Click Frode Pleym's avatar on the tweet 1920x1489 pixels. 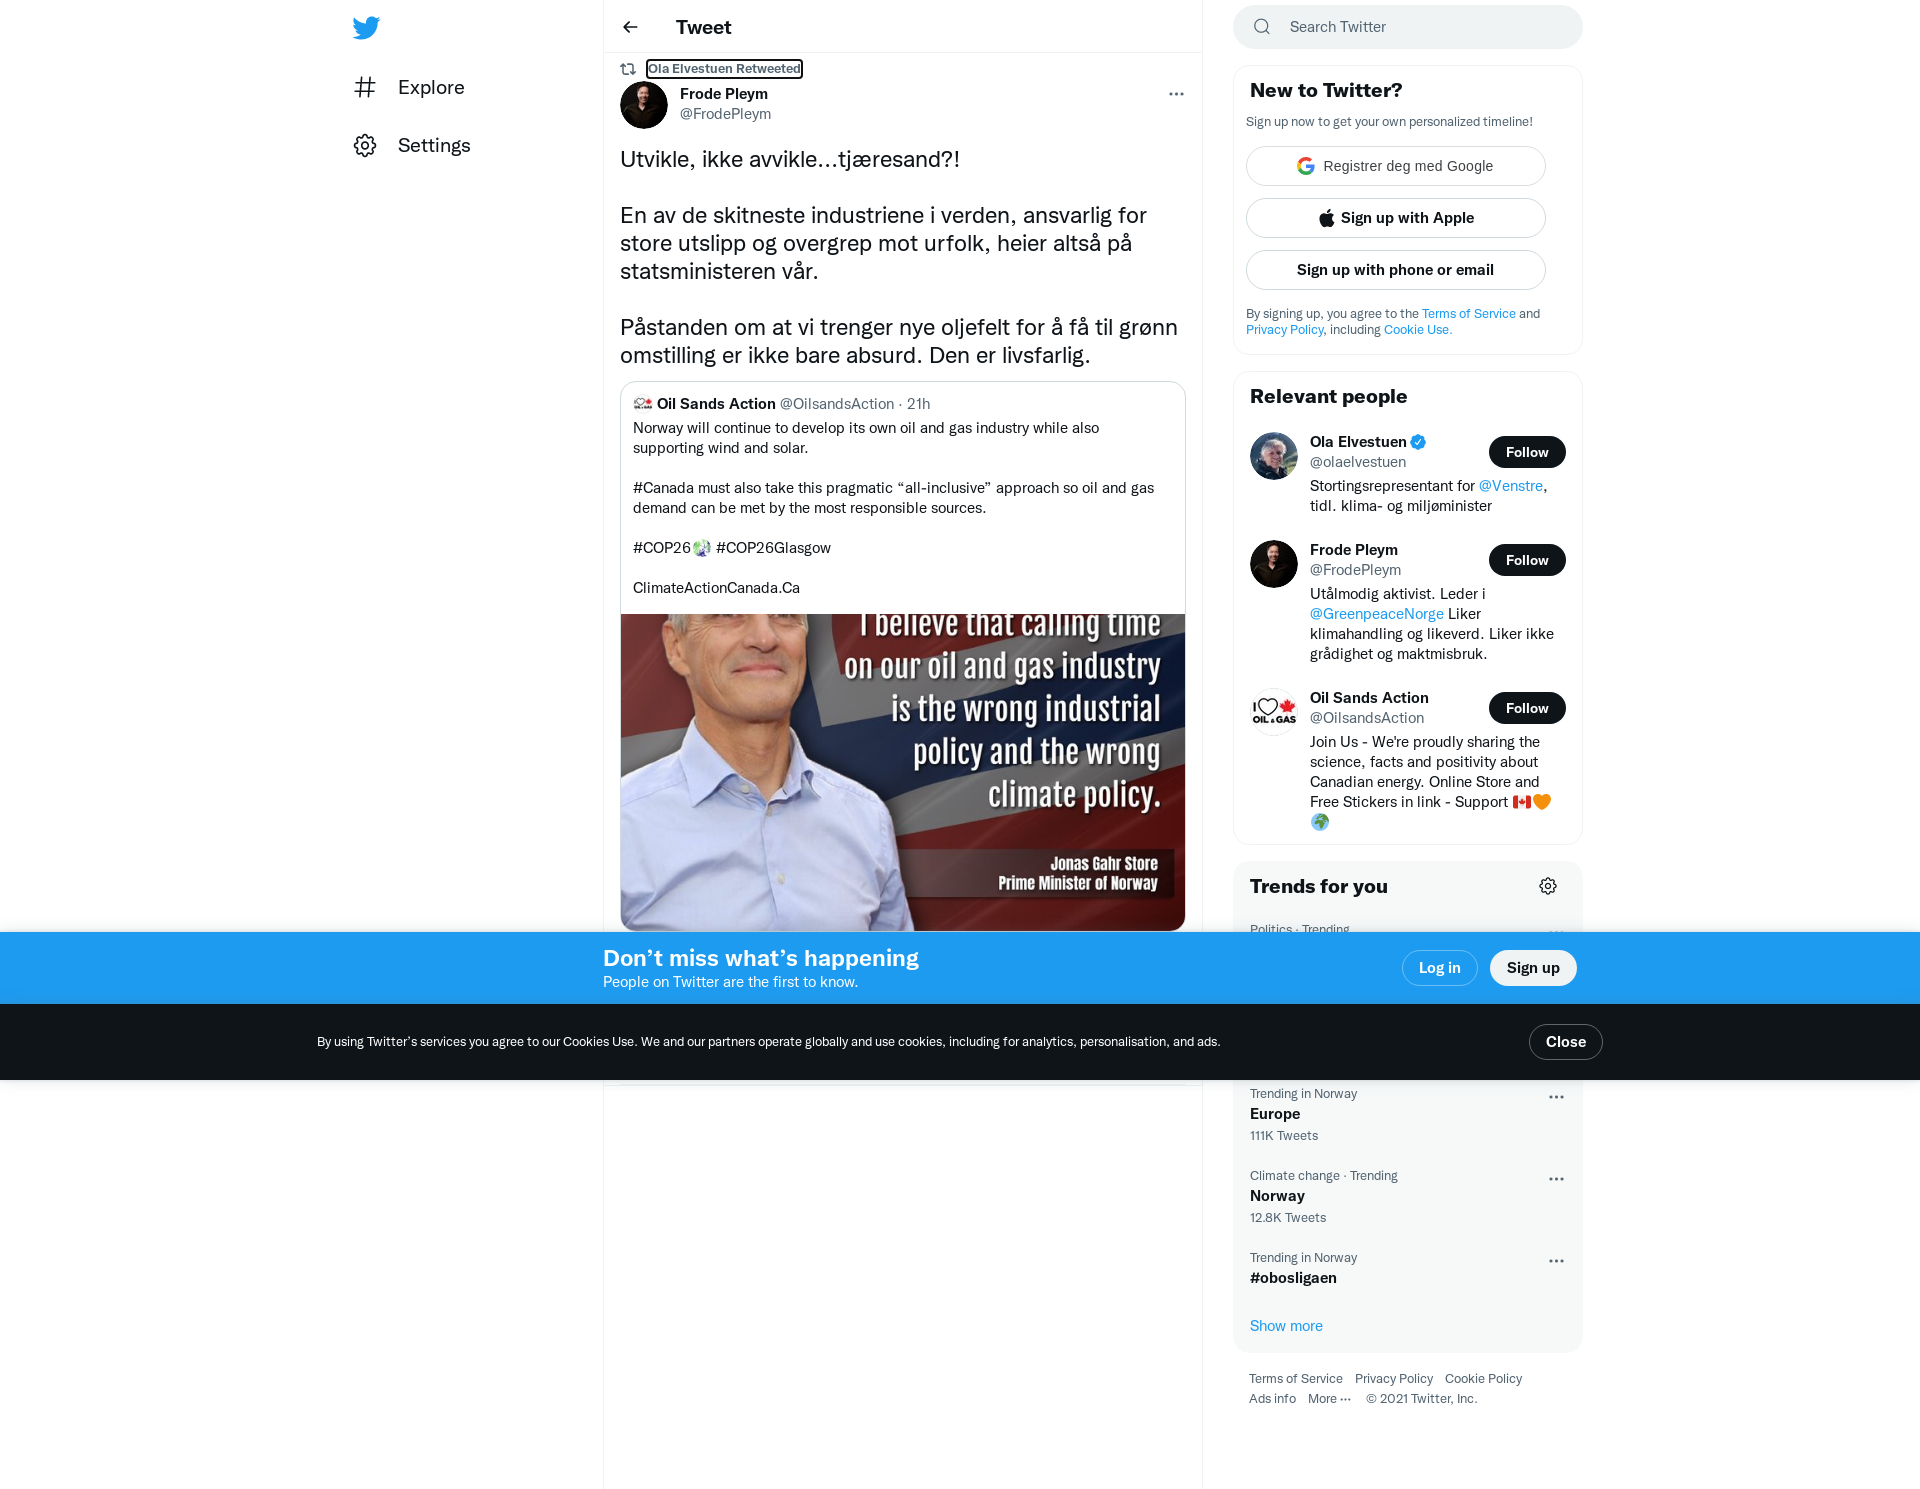(x=644, y=105)
